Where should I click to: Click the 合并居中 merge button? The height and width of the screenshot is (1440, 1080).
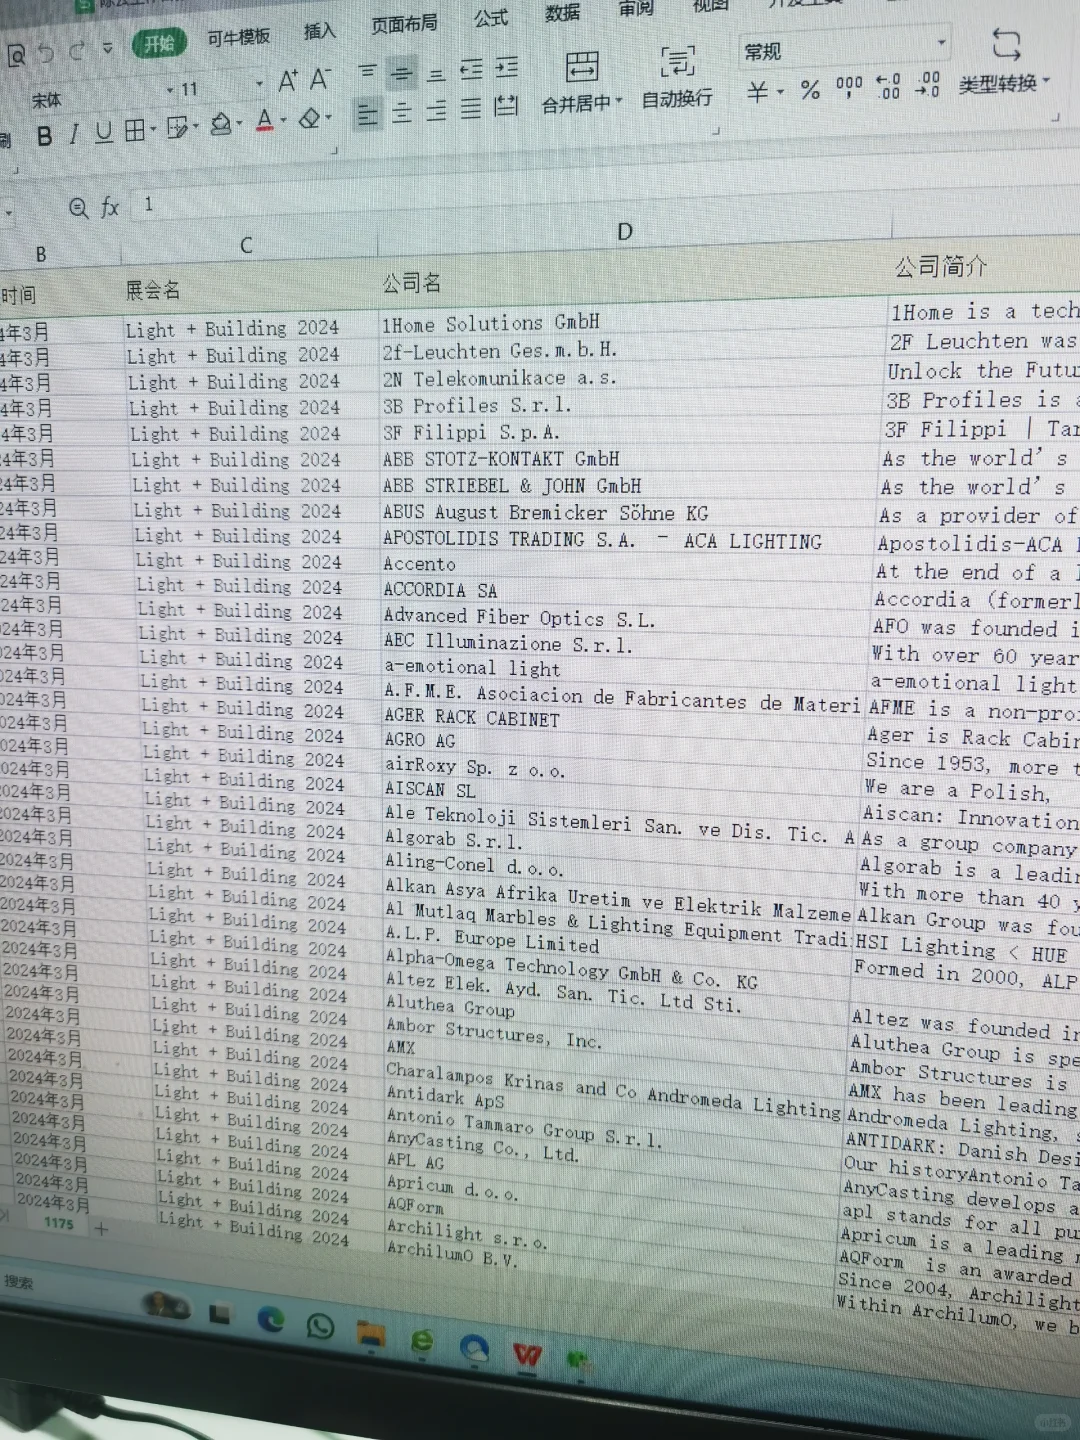coord(582,80)
